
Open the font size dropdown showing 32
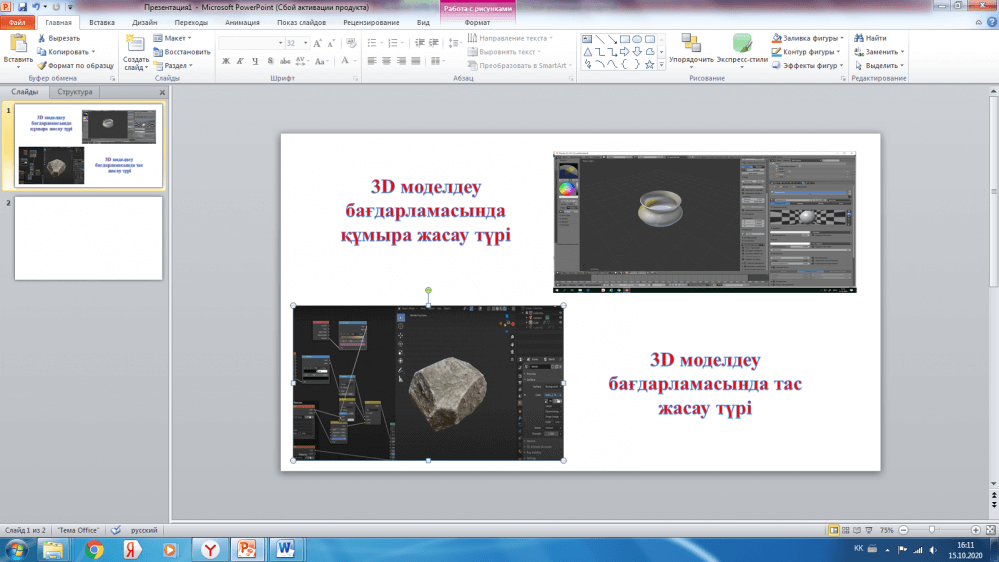(x=304, y=43)
